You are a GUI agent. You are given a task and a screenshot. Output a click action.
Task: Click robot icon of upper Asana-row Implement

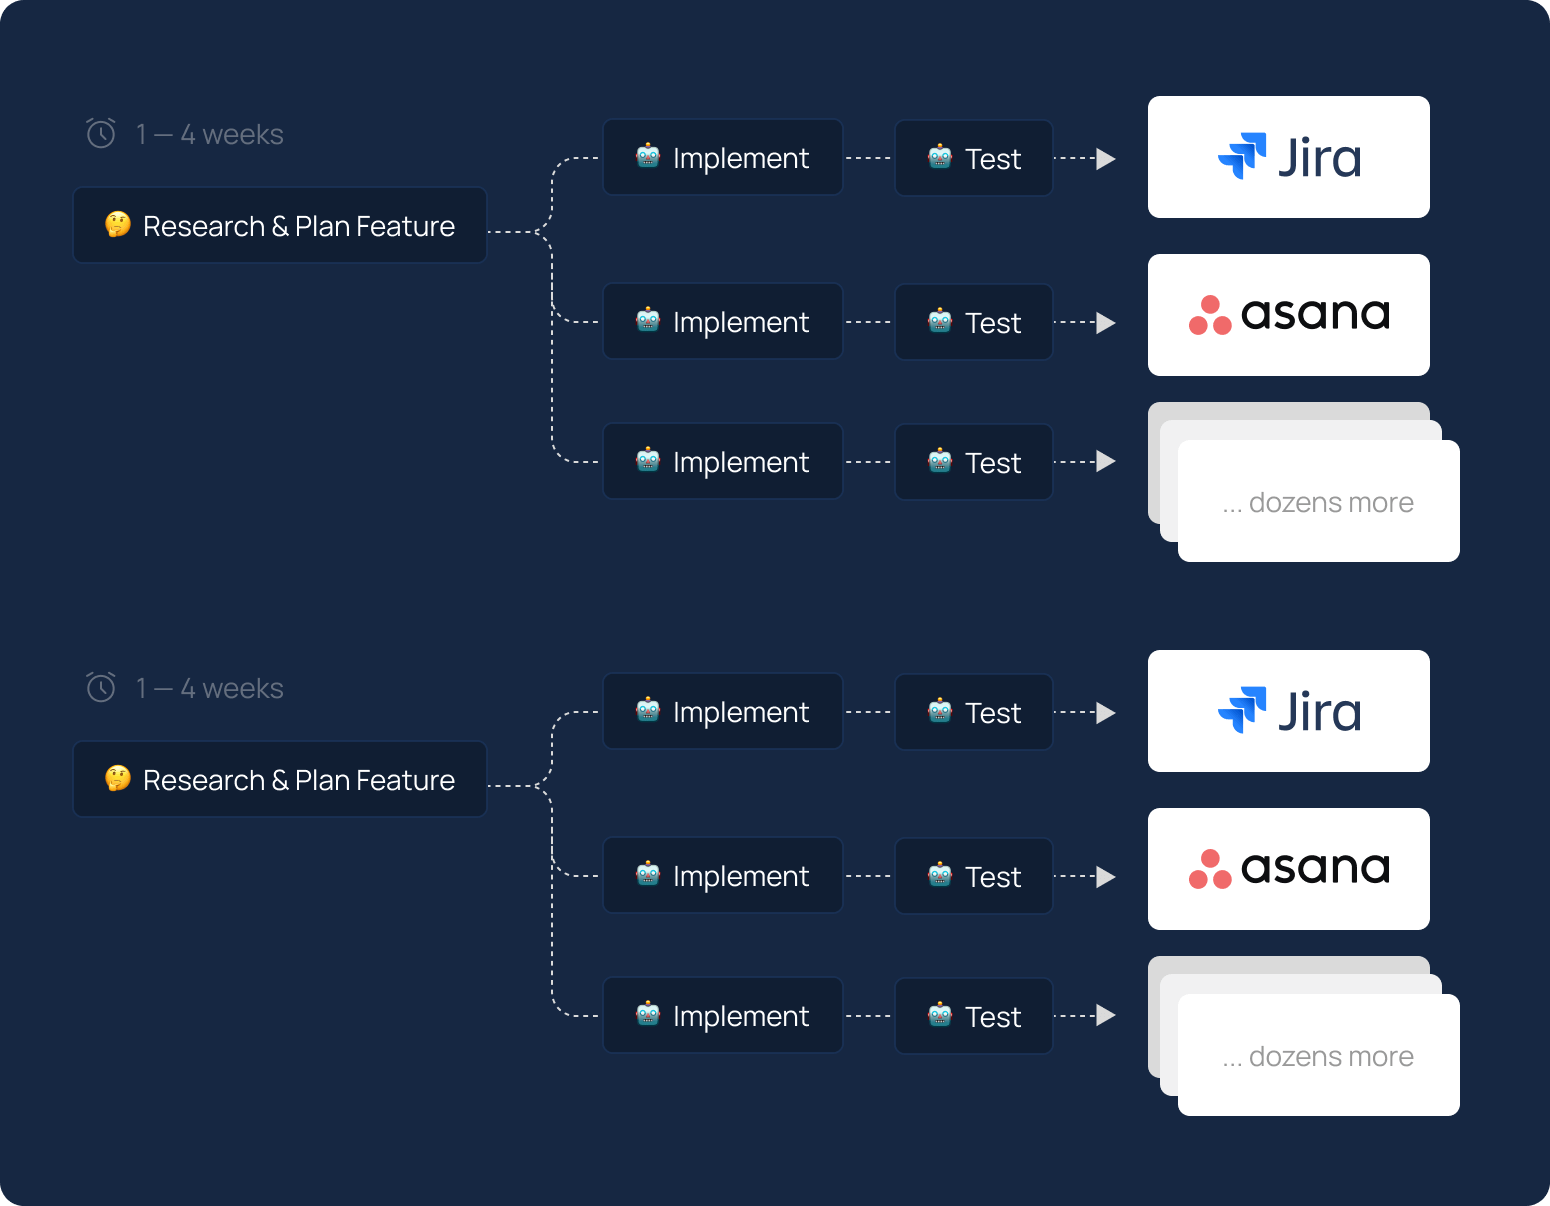(648, 320)
